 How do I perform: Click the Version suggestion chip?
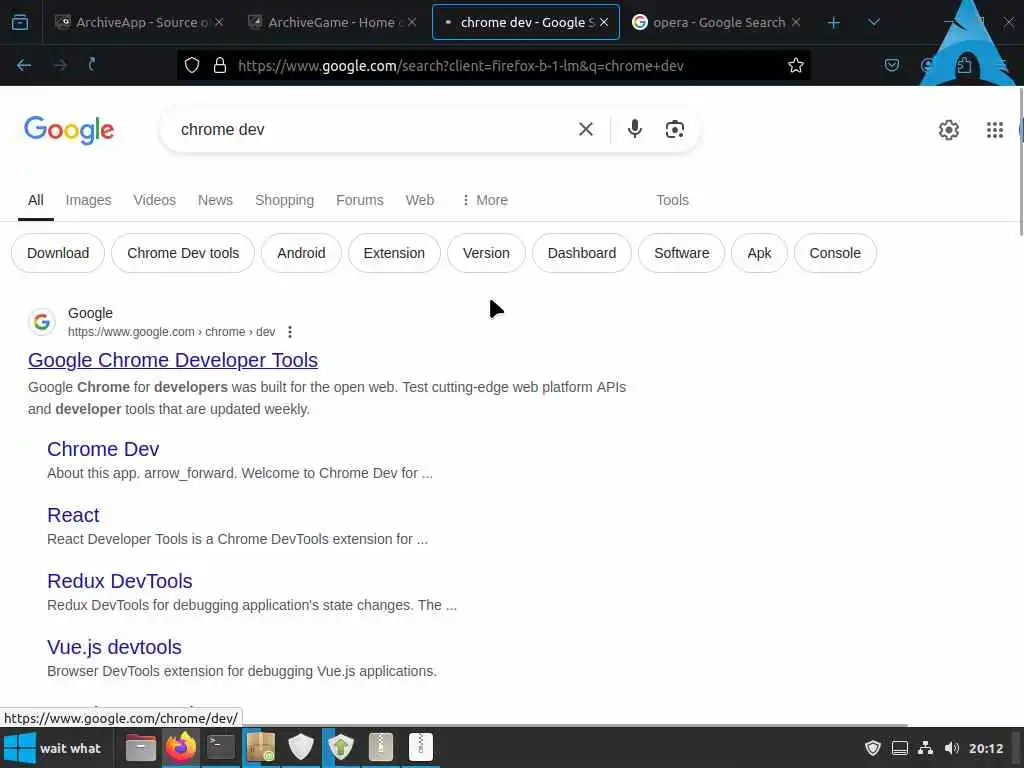click(487, 253)
